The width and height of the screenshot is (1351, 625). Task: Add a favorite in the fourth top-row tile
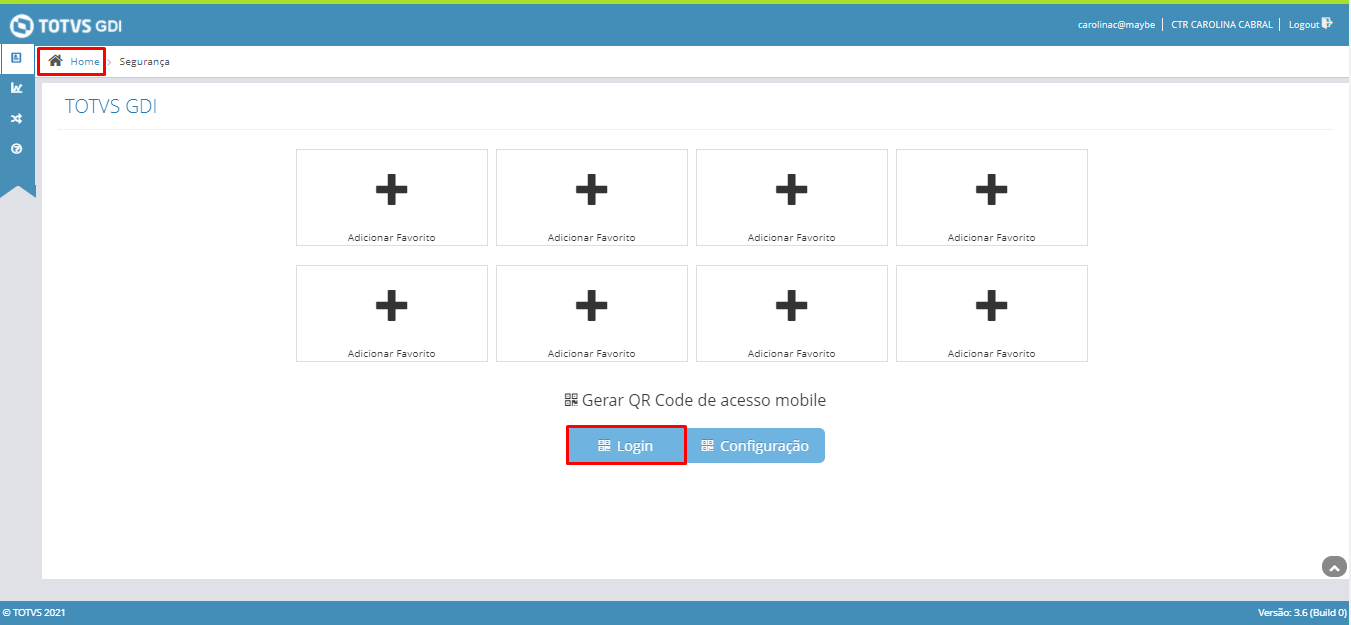pos(992,197)
